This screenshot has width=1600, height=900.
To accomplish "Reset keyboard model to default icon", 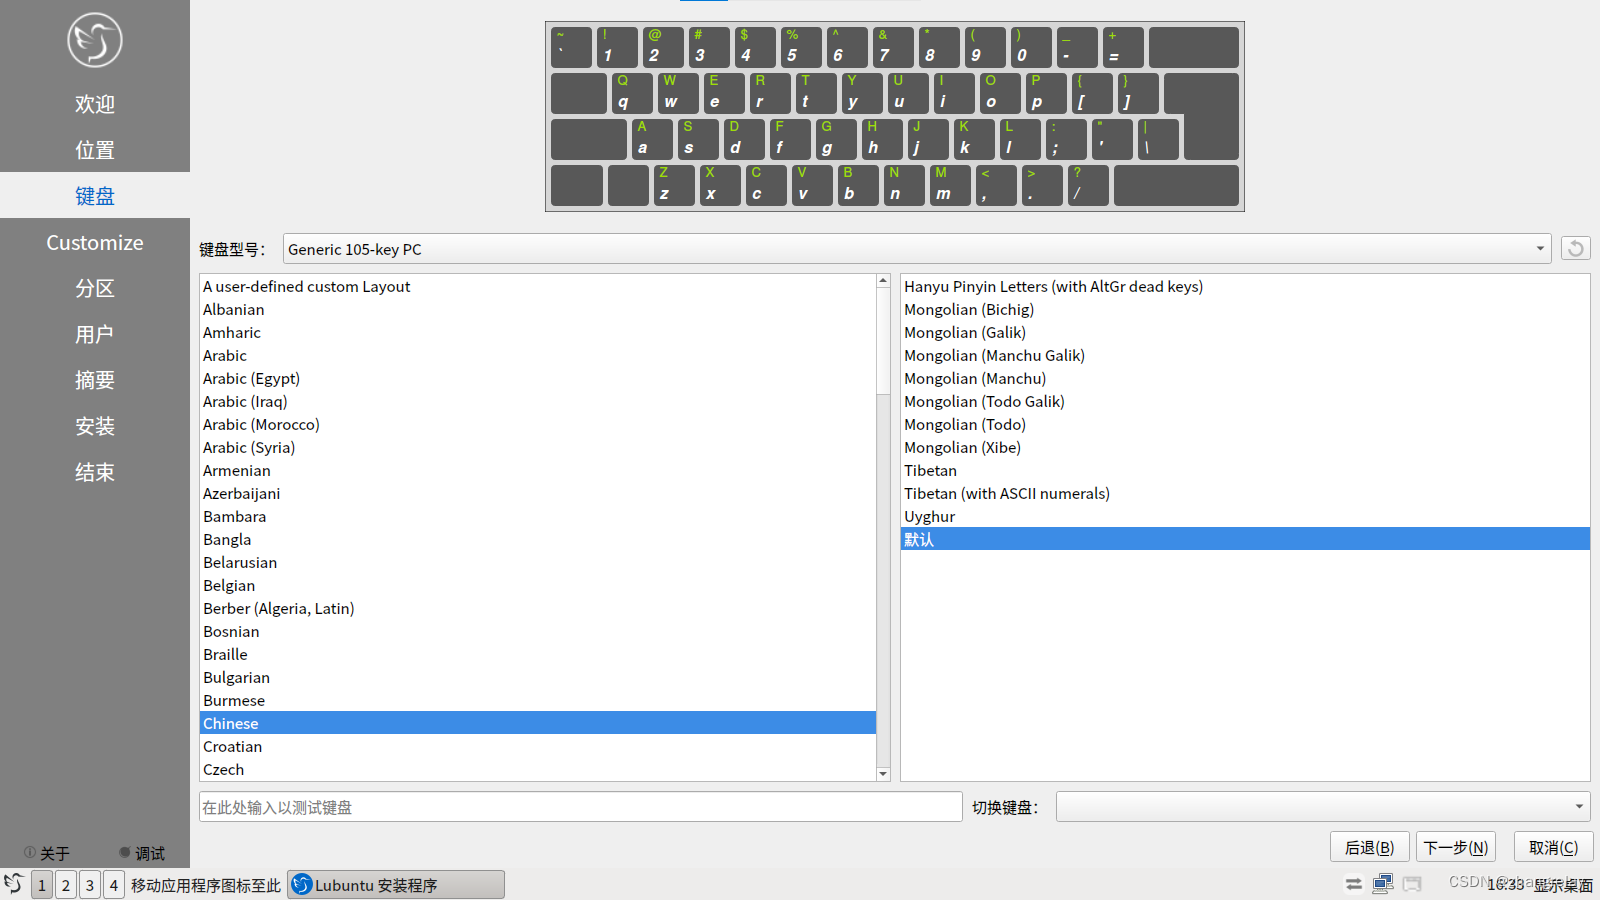I will (x=1576, y=249).
